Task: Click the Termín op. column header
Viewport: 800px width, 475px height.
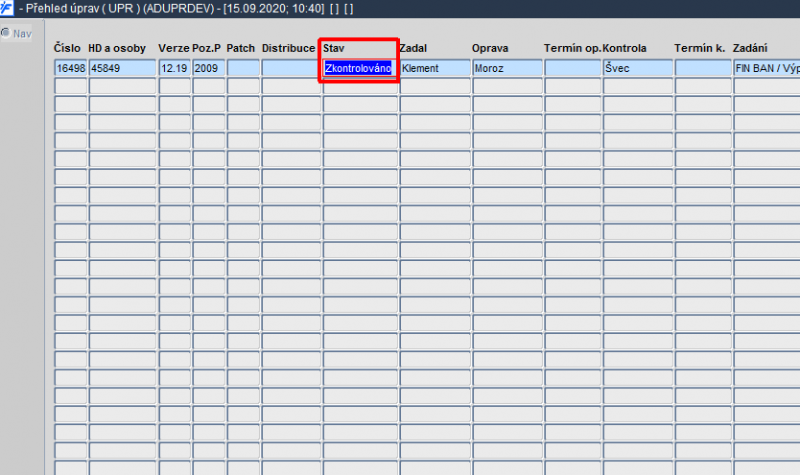Action: tap(572, 48)
